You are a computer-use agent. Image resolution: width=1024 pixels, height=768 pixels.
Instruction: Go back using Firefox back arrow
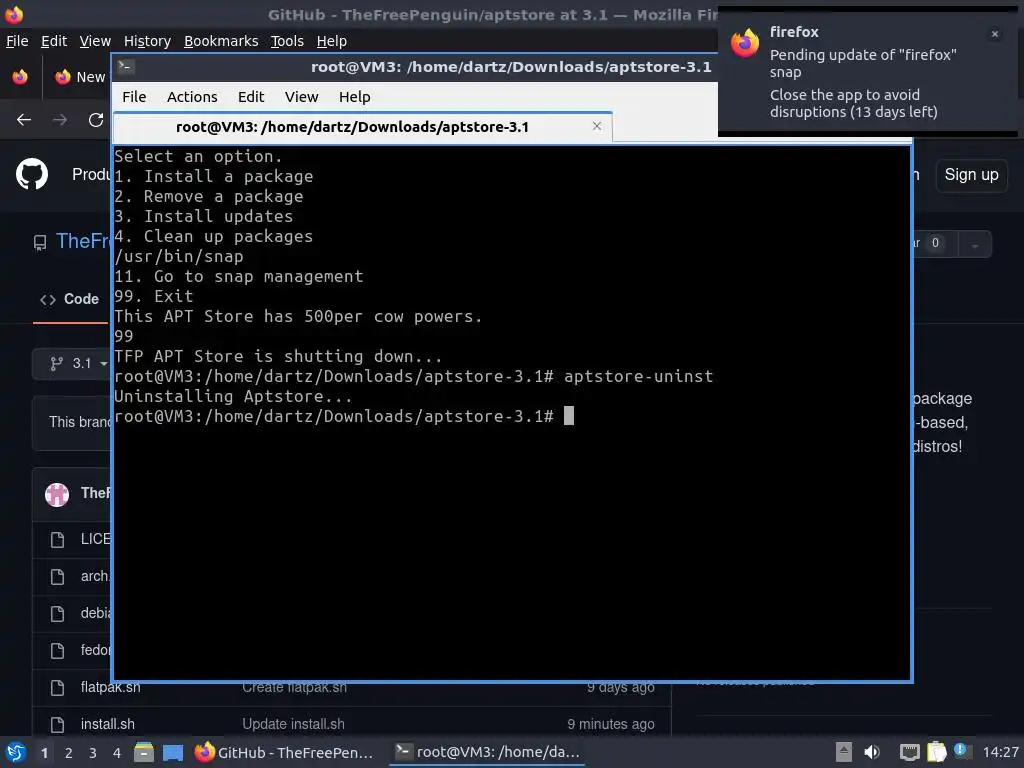(24, 120)
